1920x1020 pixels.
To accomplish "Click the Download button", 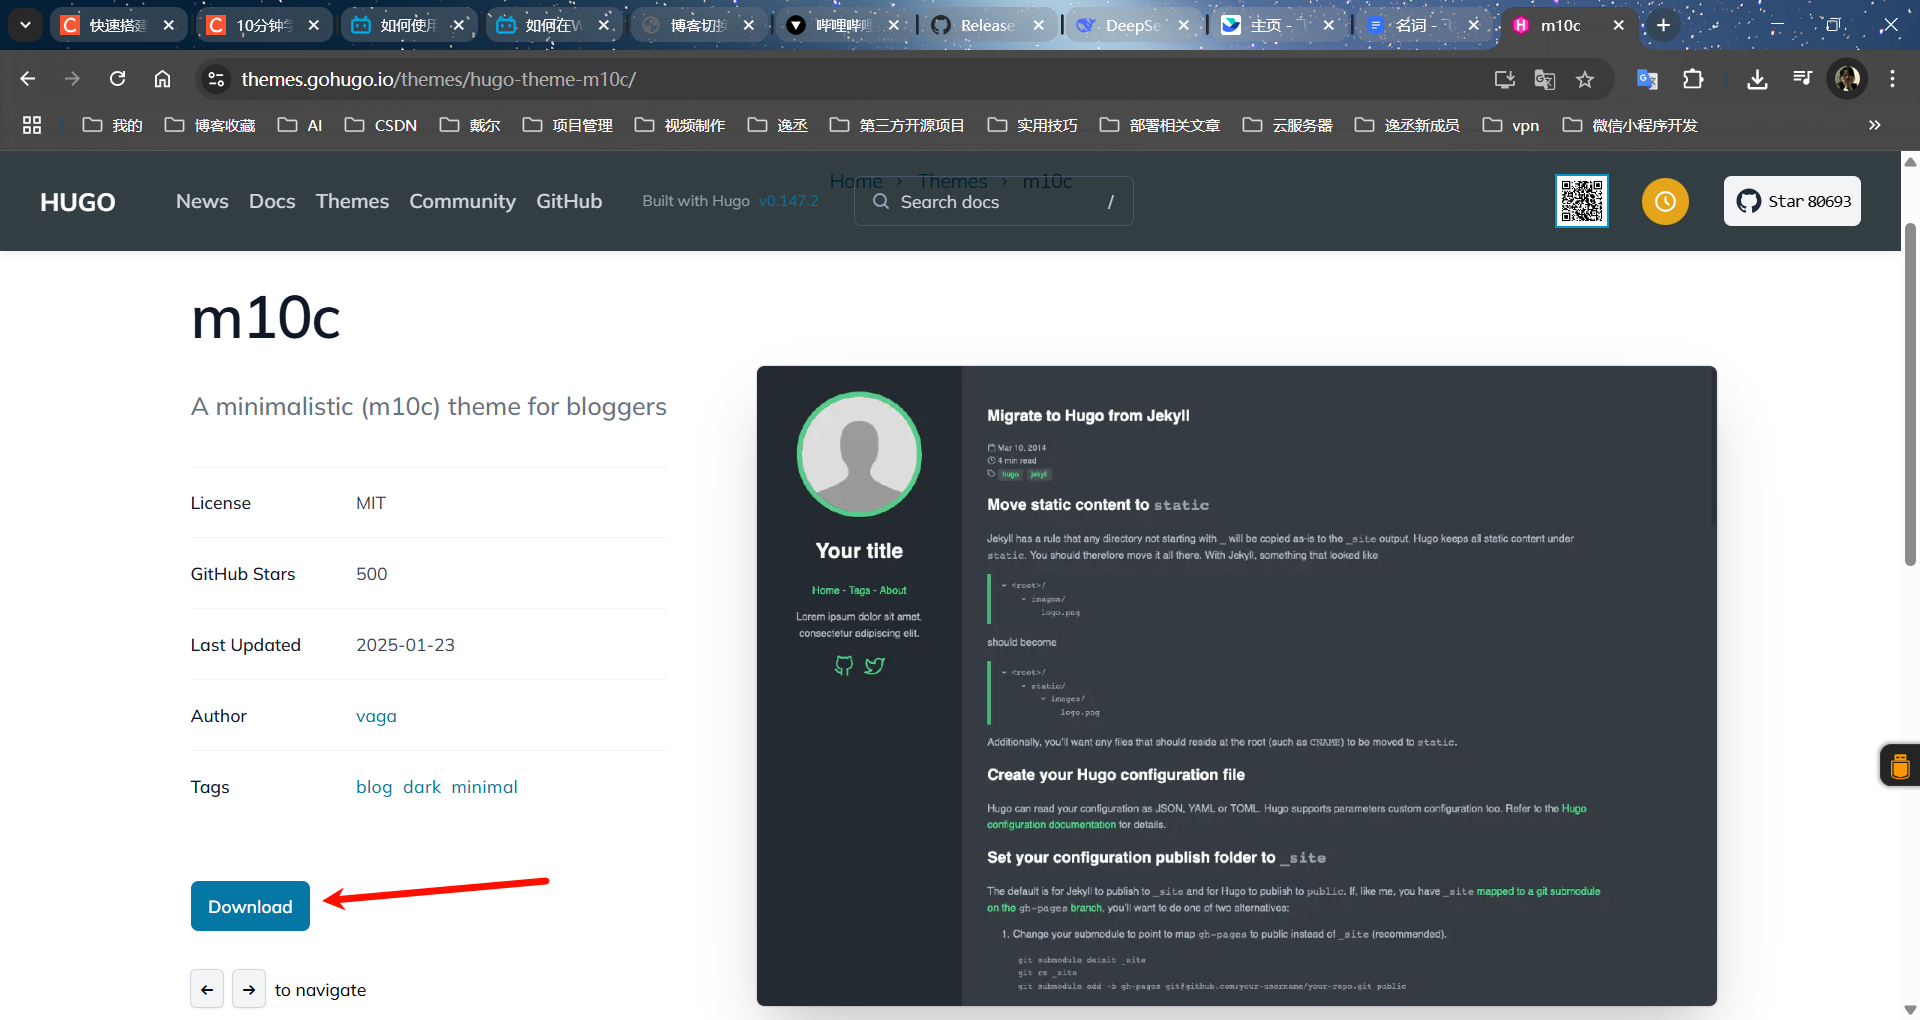I will pyautogui.click(x=250, y=906).
